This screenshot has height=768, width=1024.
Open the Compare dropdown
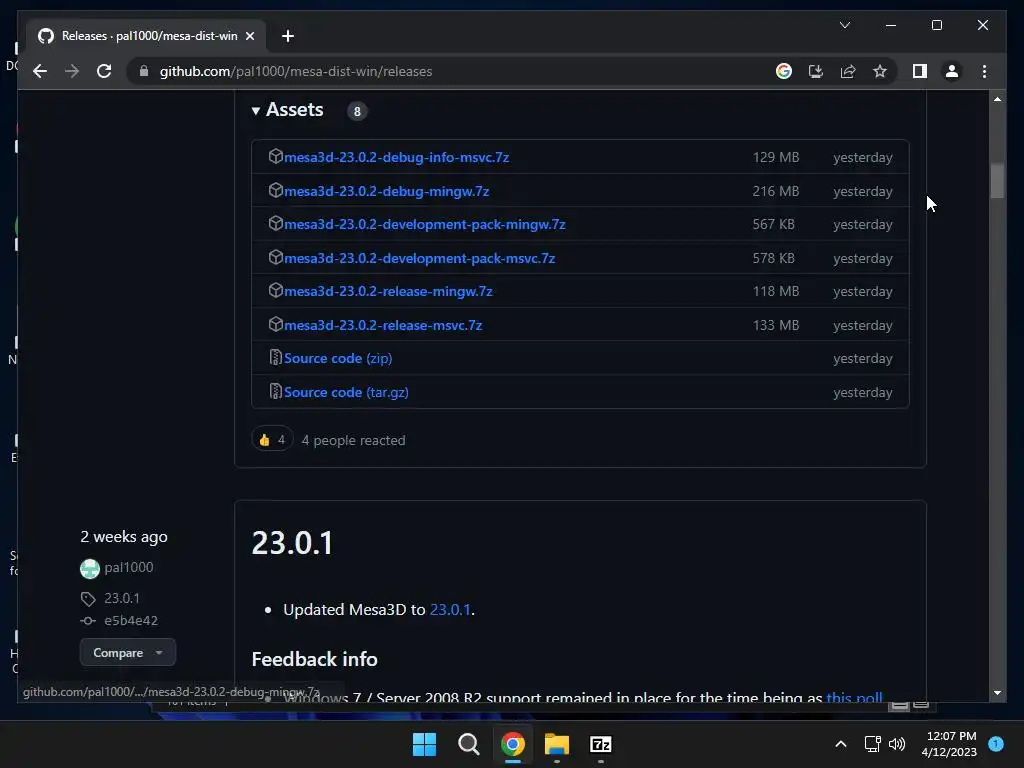pos(127,652)
